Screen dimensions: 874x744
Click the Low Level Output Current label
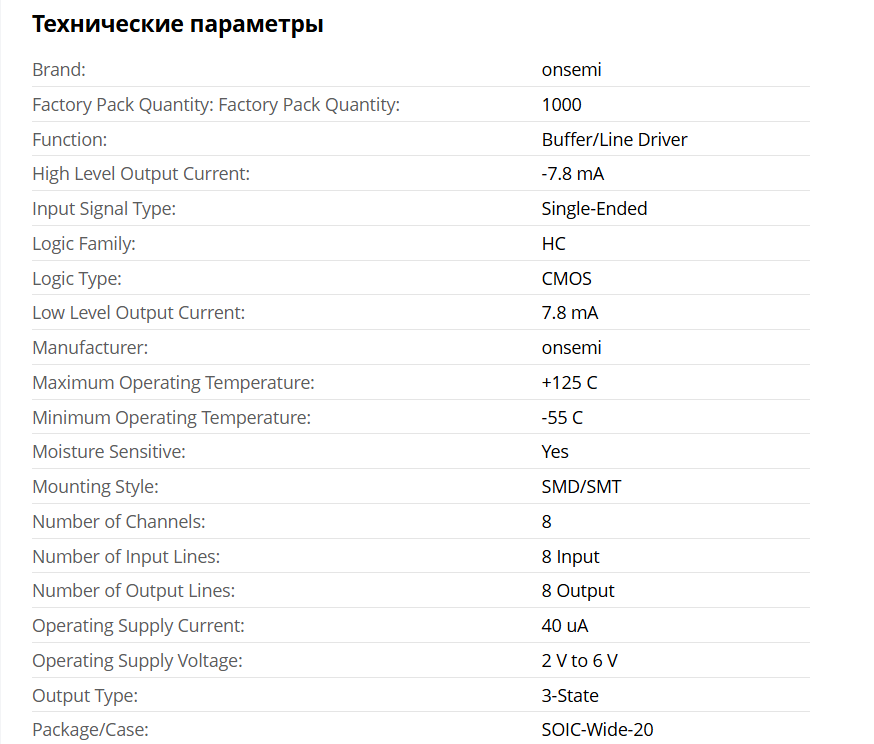point(138,313)
